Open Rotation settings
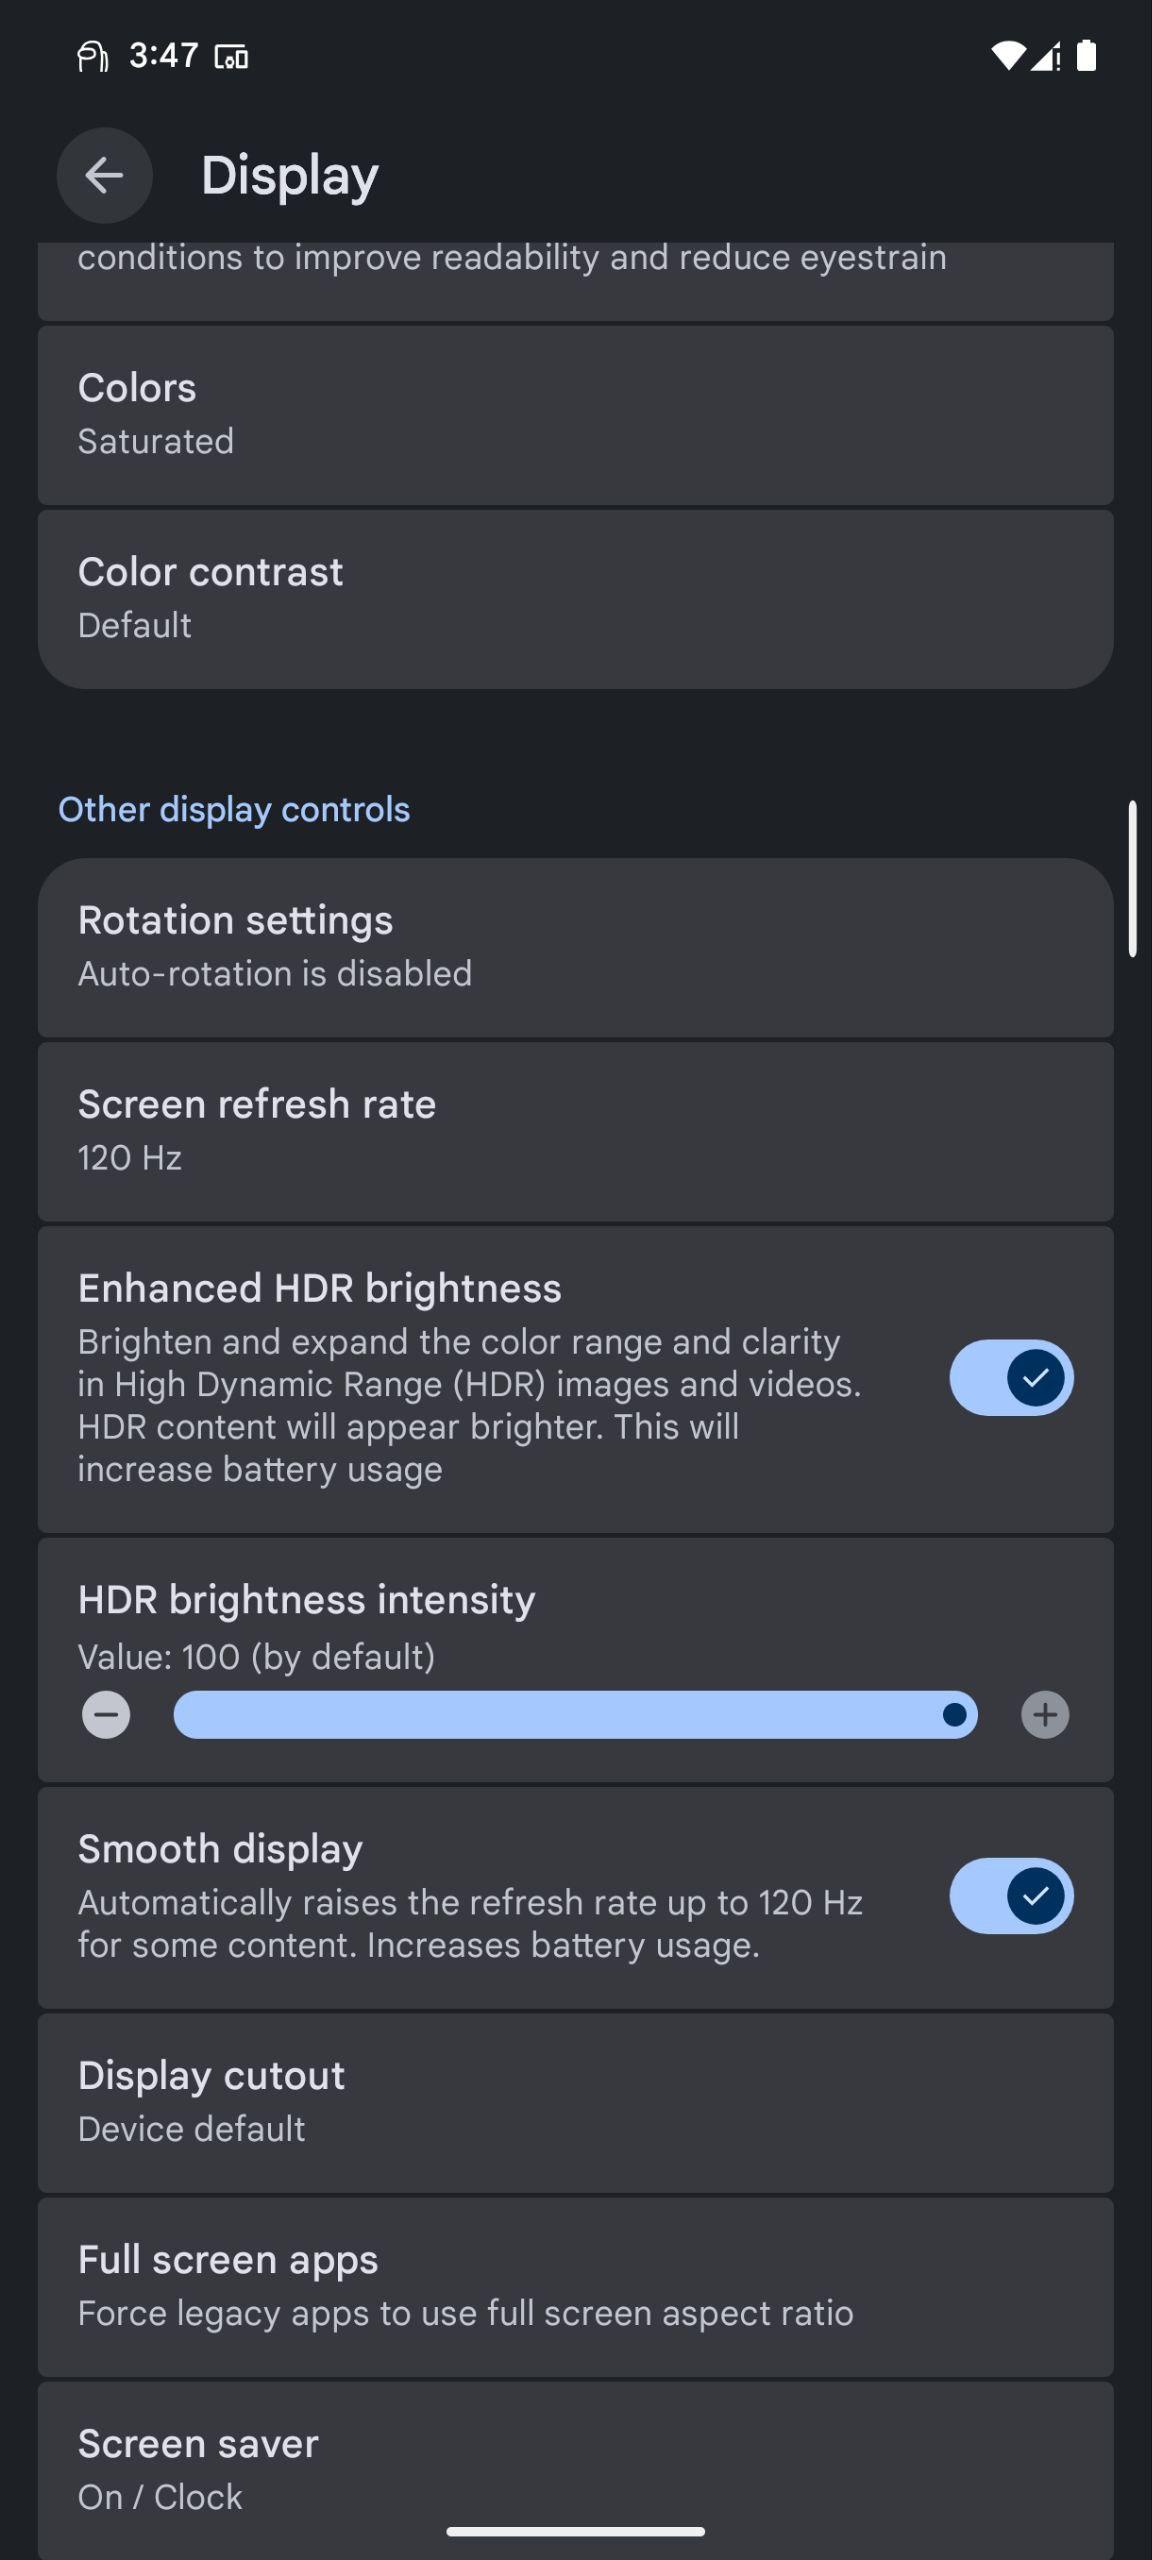Viewport: 1152px width, 2560px height. 576,948
